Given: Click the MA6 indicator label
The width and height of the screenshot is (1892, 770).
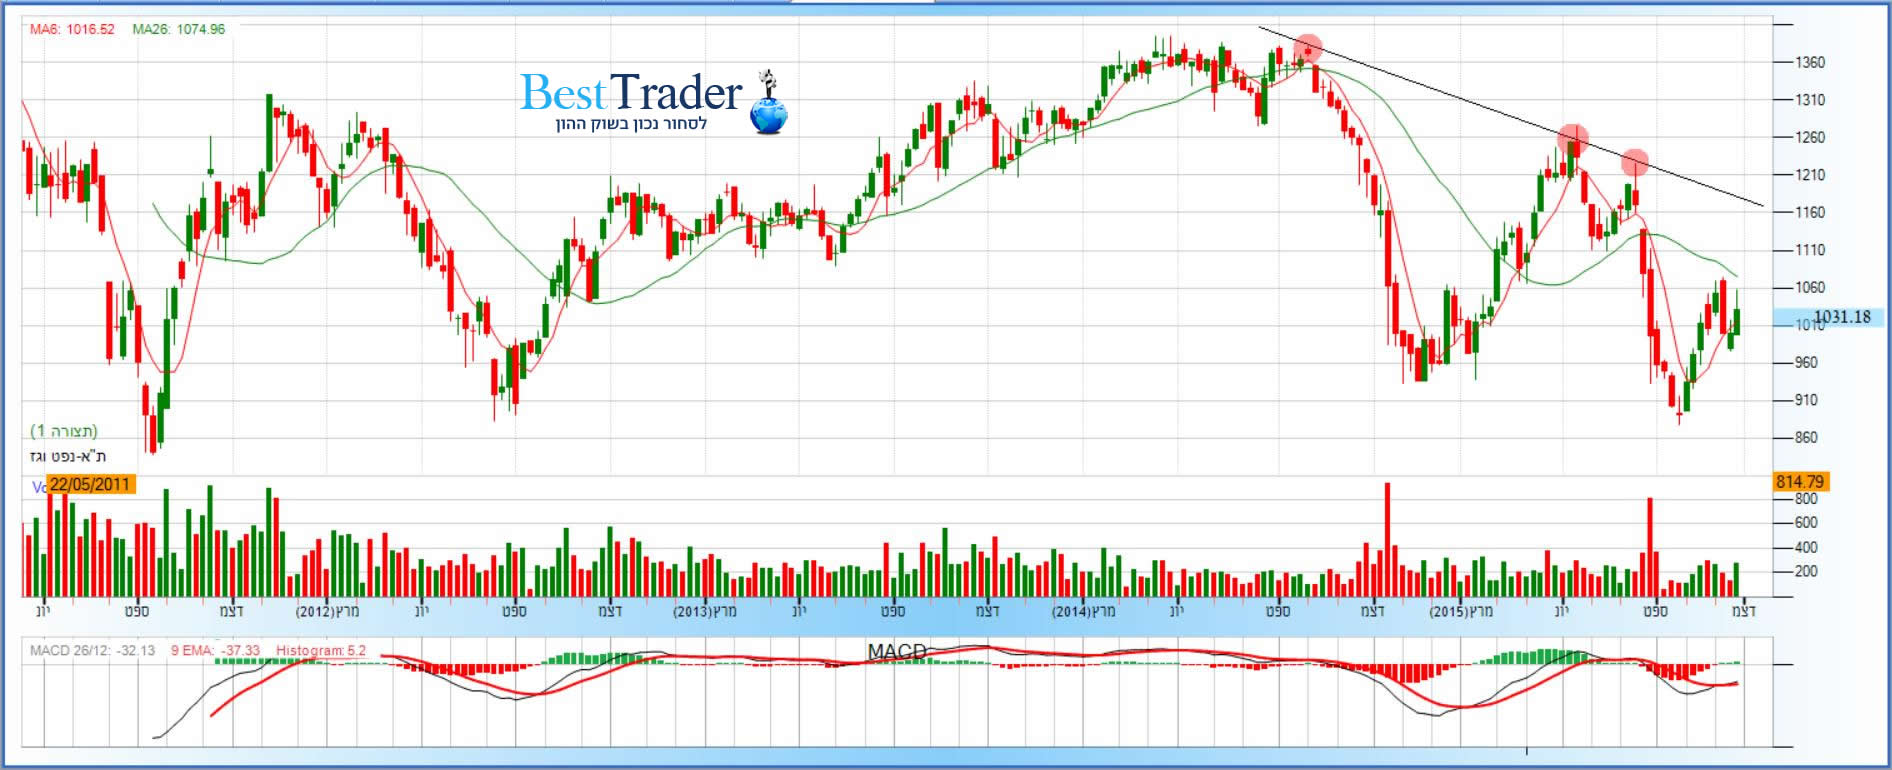Looking at the screenshot, I should (x=72, y=29).
